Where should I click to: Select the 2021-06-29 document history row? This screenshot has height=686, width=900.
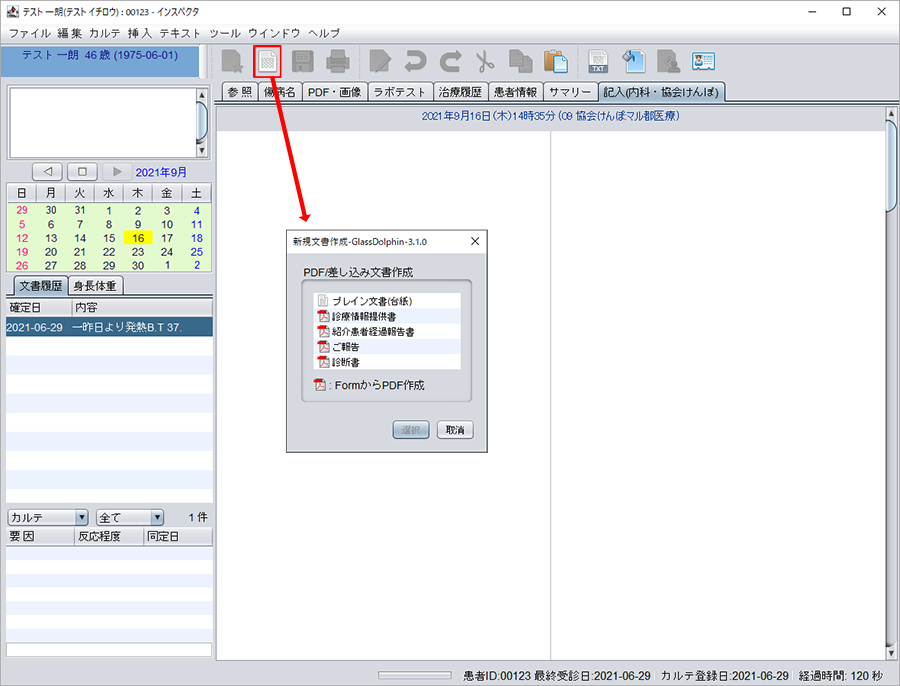(108, 327)
